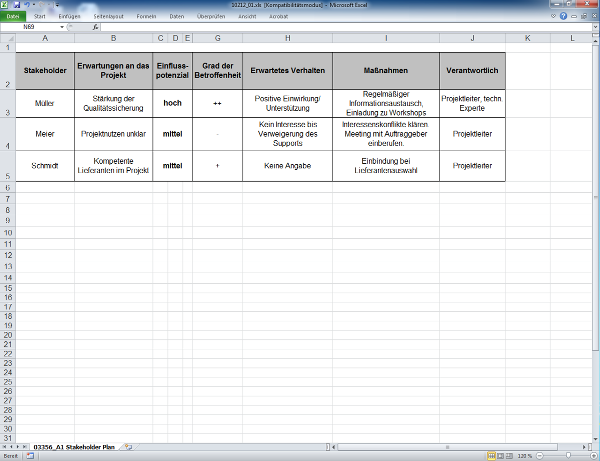Select Normal view button in status bar
This screenshot has width=600, height=461.
coord(486,456)
